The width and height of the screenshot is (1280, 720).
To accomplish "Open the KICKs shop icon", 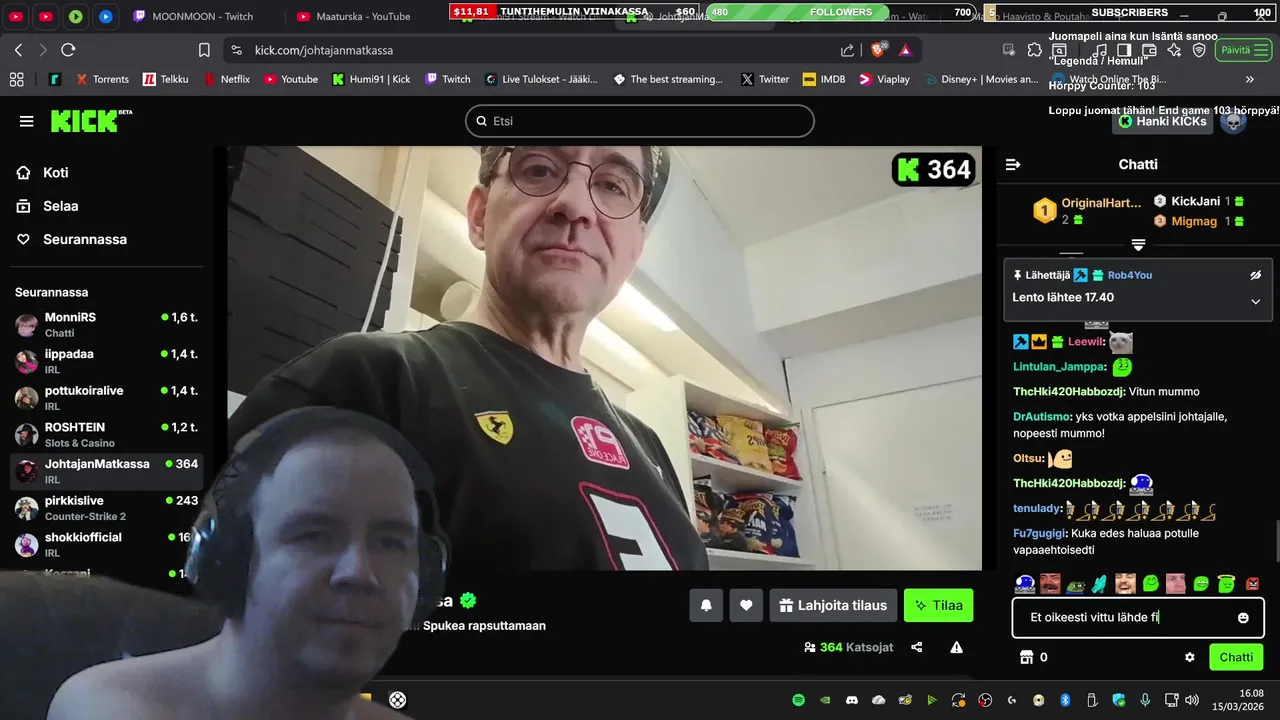I will (x=1025, y=657).
